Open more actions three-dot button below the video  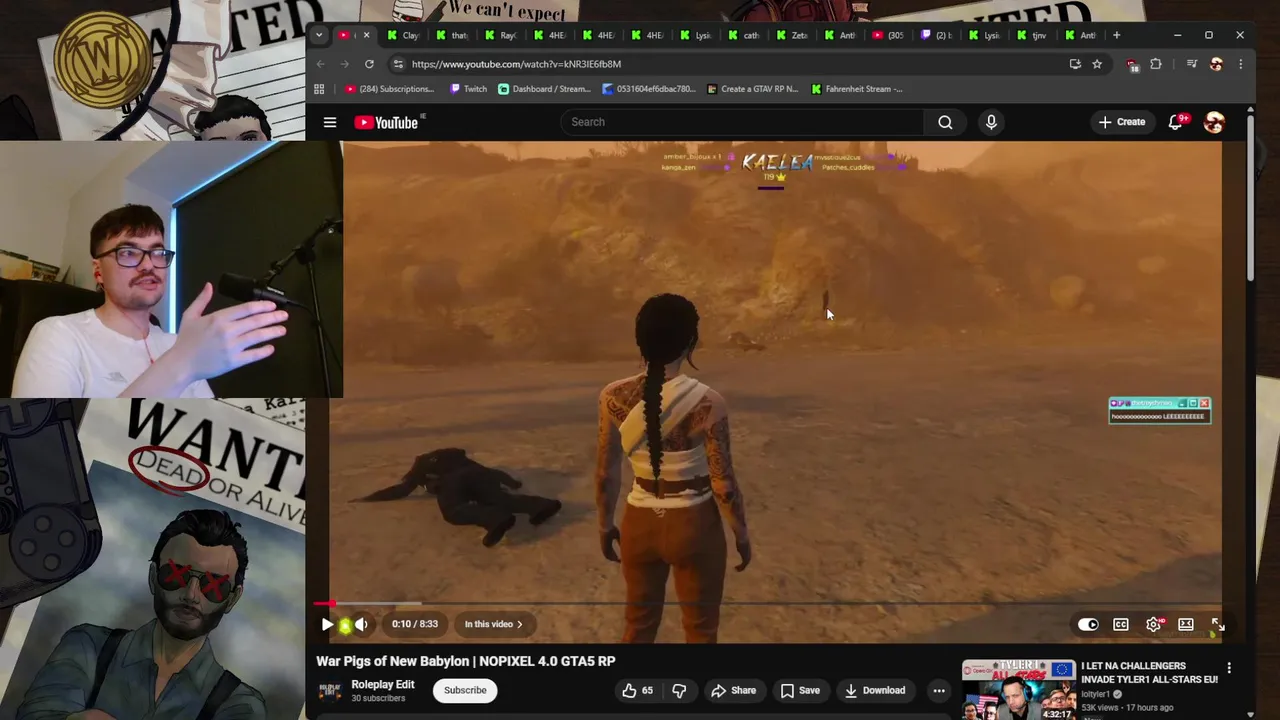(x=939, y=690)
